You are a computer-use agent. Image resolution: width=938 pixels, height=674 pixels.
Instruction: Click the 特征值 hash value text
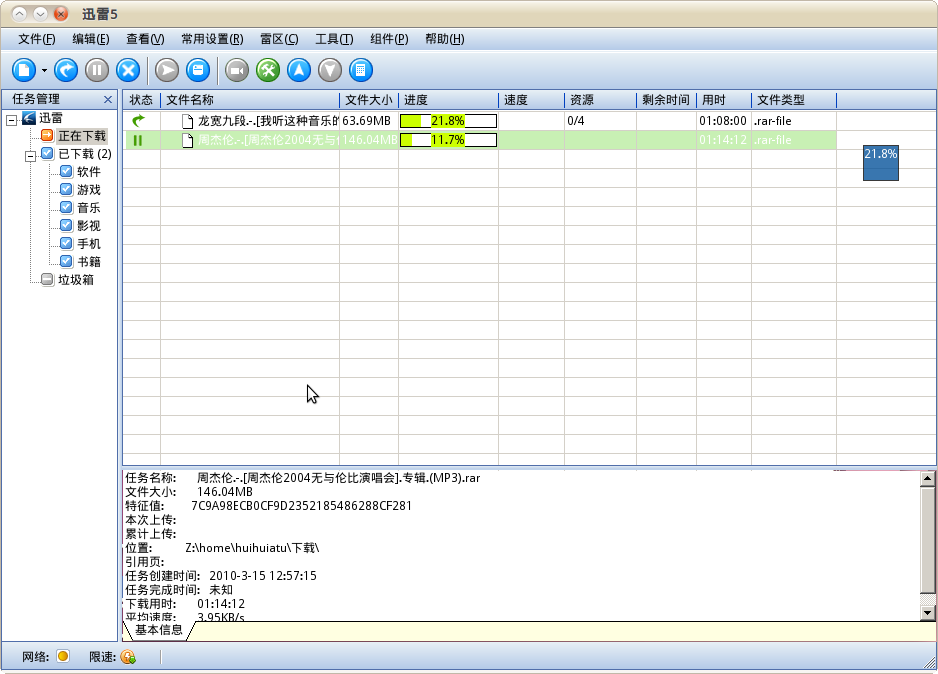302,506
